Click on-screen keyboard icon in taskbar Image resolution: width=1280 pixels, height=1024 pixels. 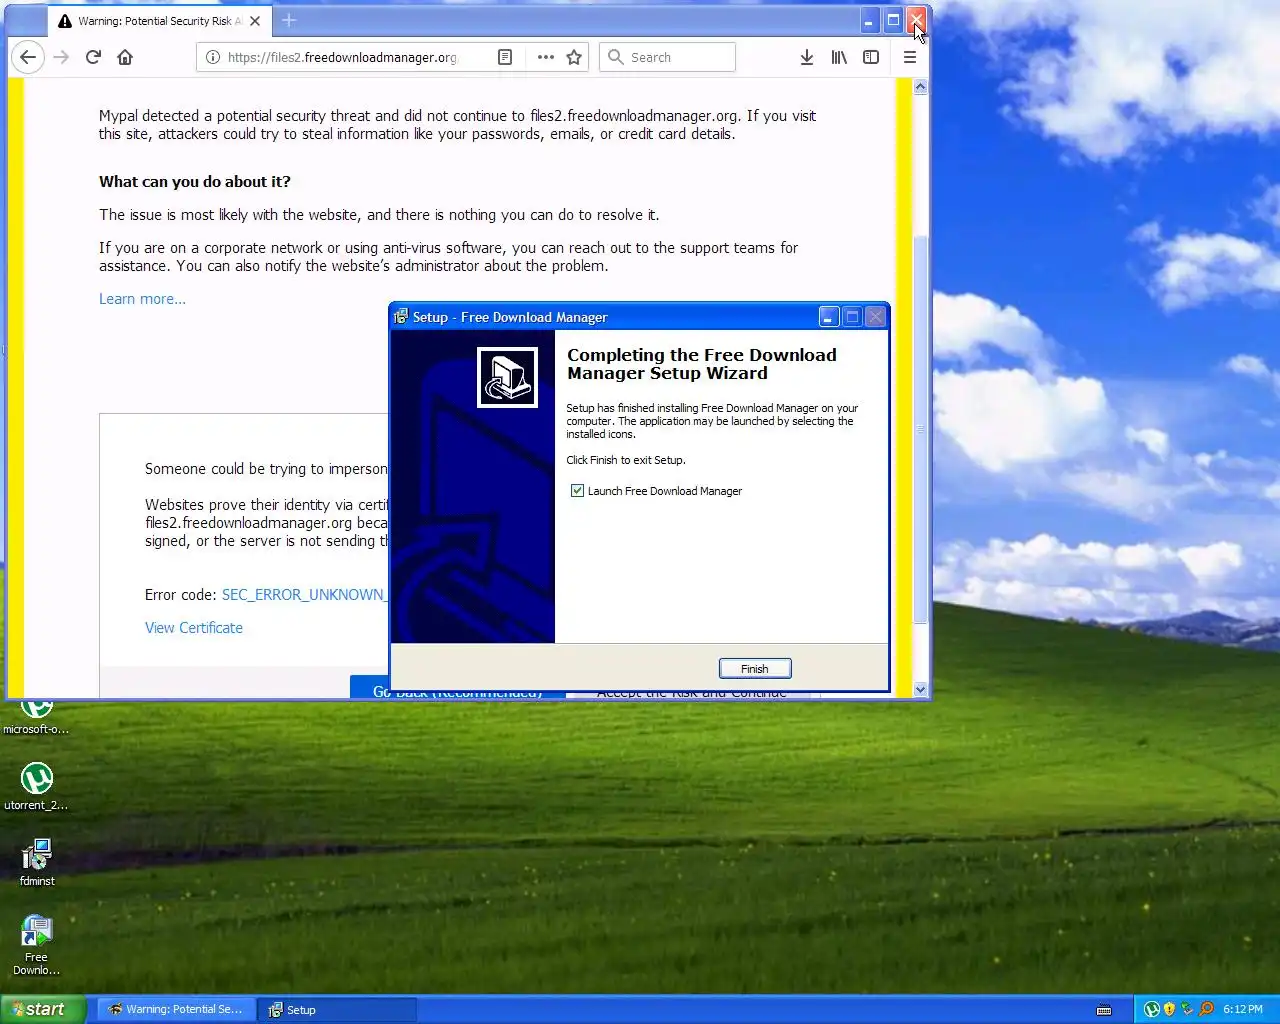1104,1010
